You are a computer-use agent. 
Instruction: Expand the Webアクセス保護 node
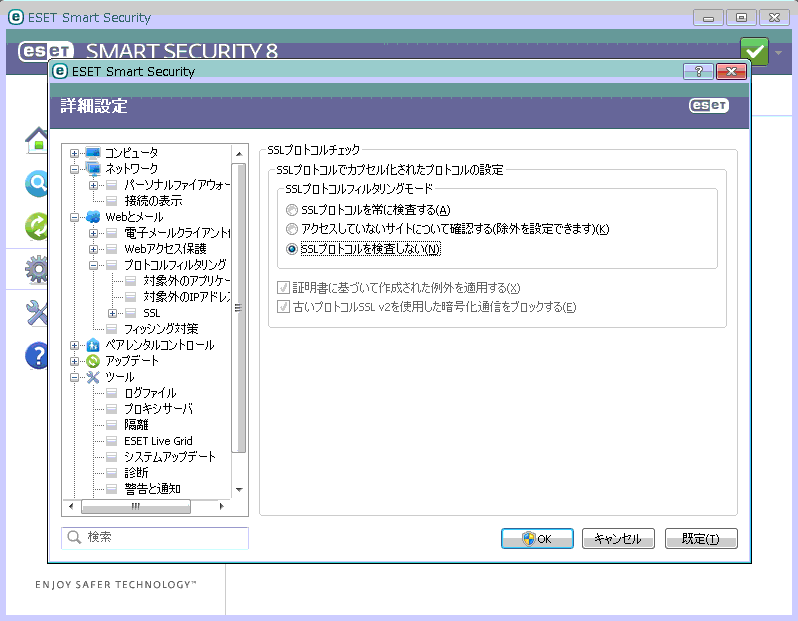click(x=93, y=249)
